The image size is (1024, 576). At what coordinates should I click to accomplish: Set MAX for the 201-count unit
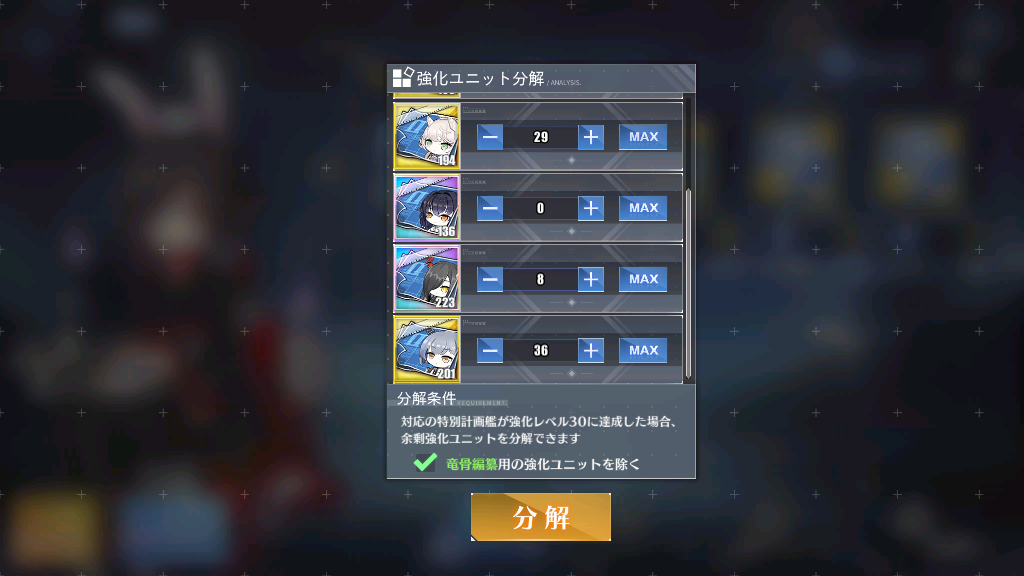(x=643, y=351)
